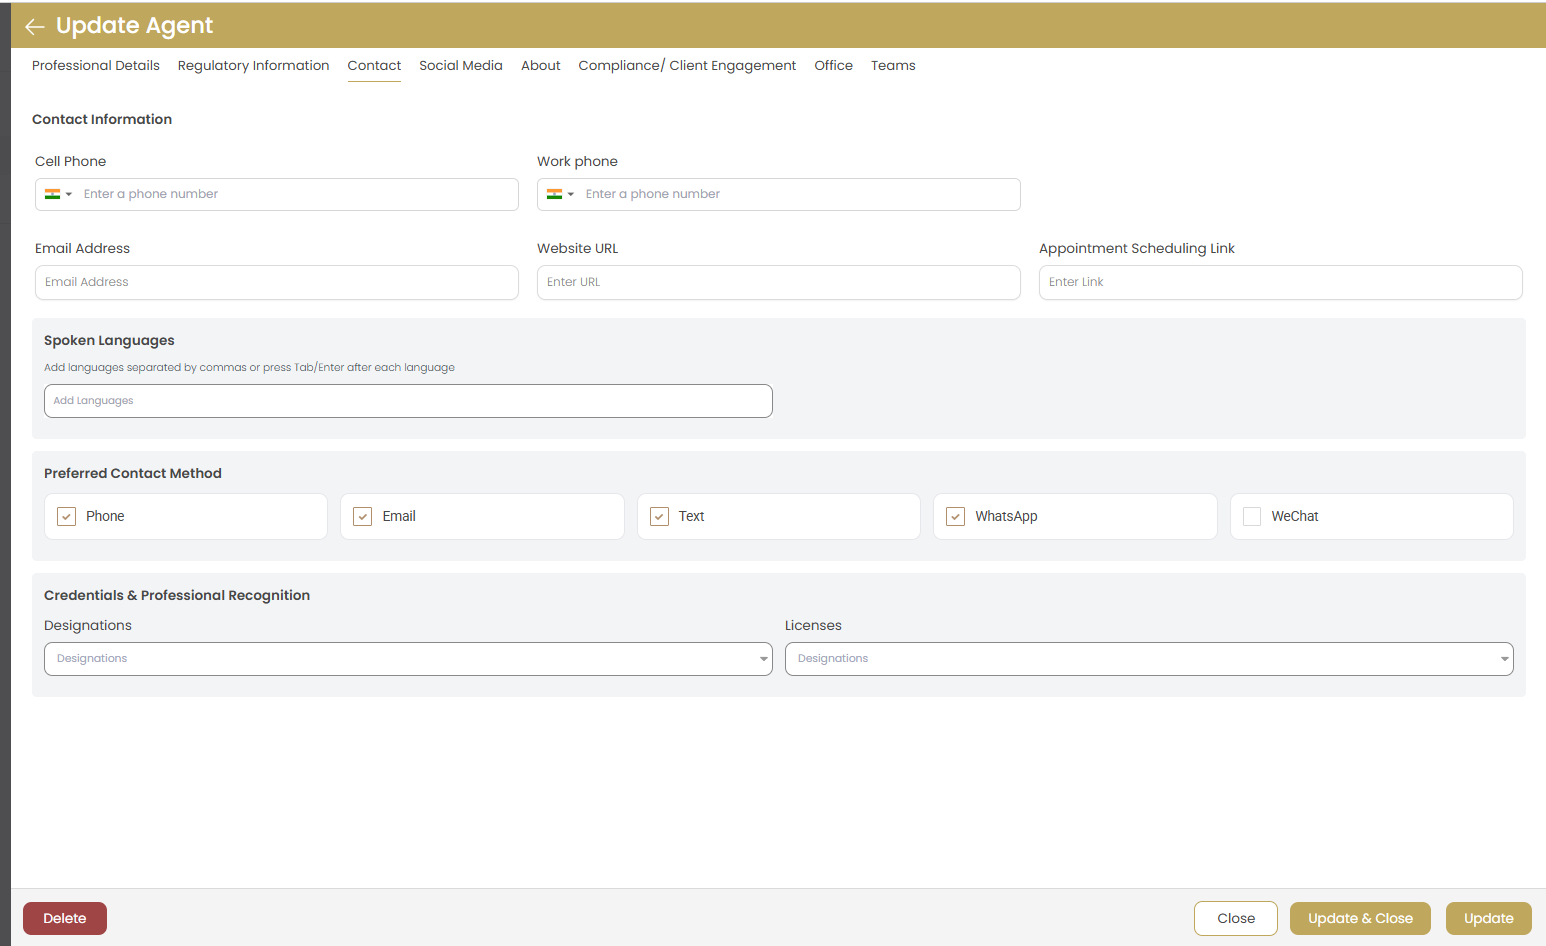Uncheck the Text contact option
Image resolution: width=1546 pixels, height=946 pixels.
659,516
